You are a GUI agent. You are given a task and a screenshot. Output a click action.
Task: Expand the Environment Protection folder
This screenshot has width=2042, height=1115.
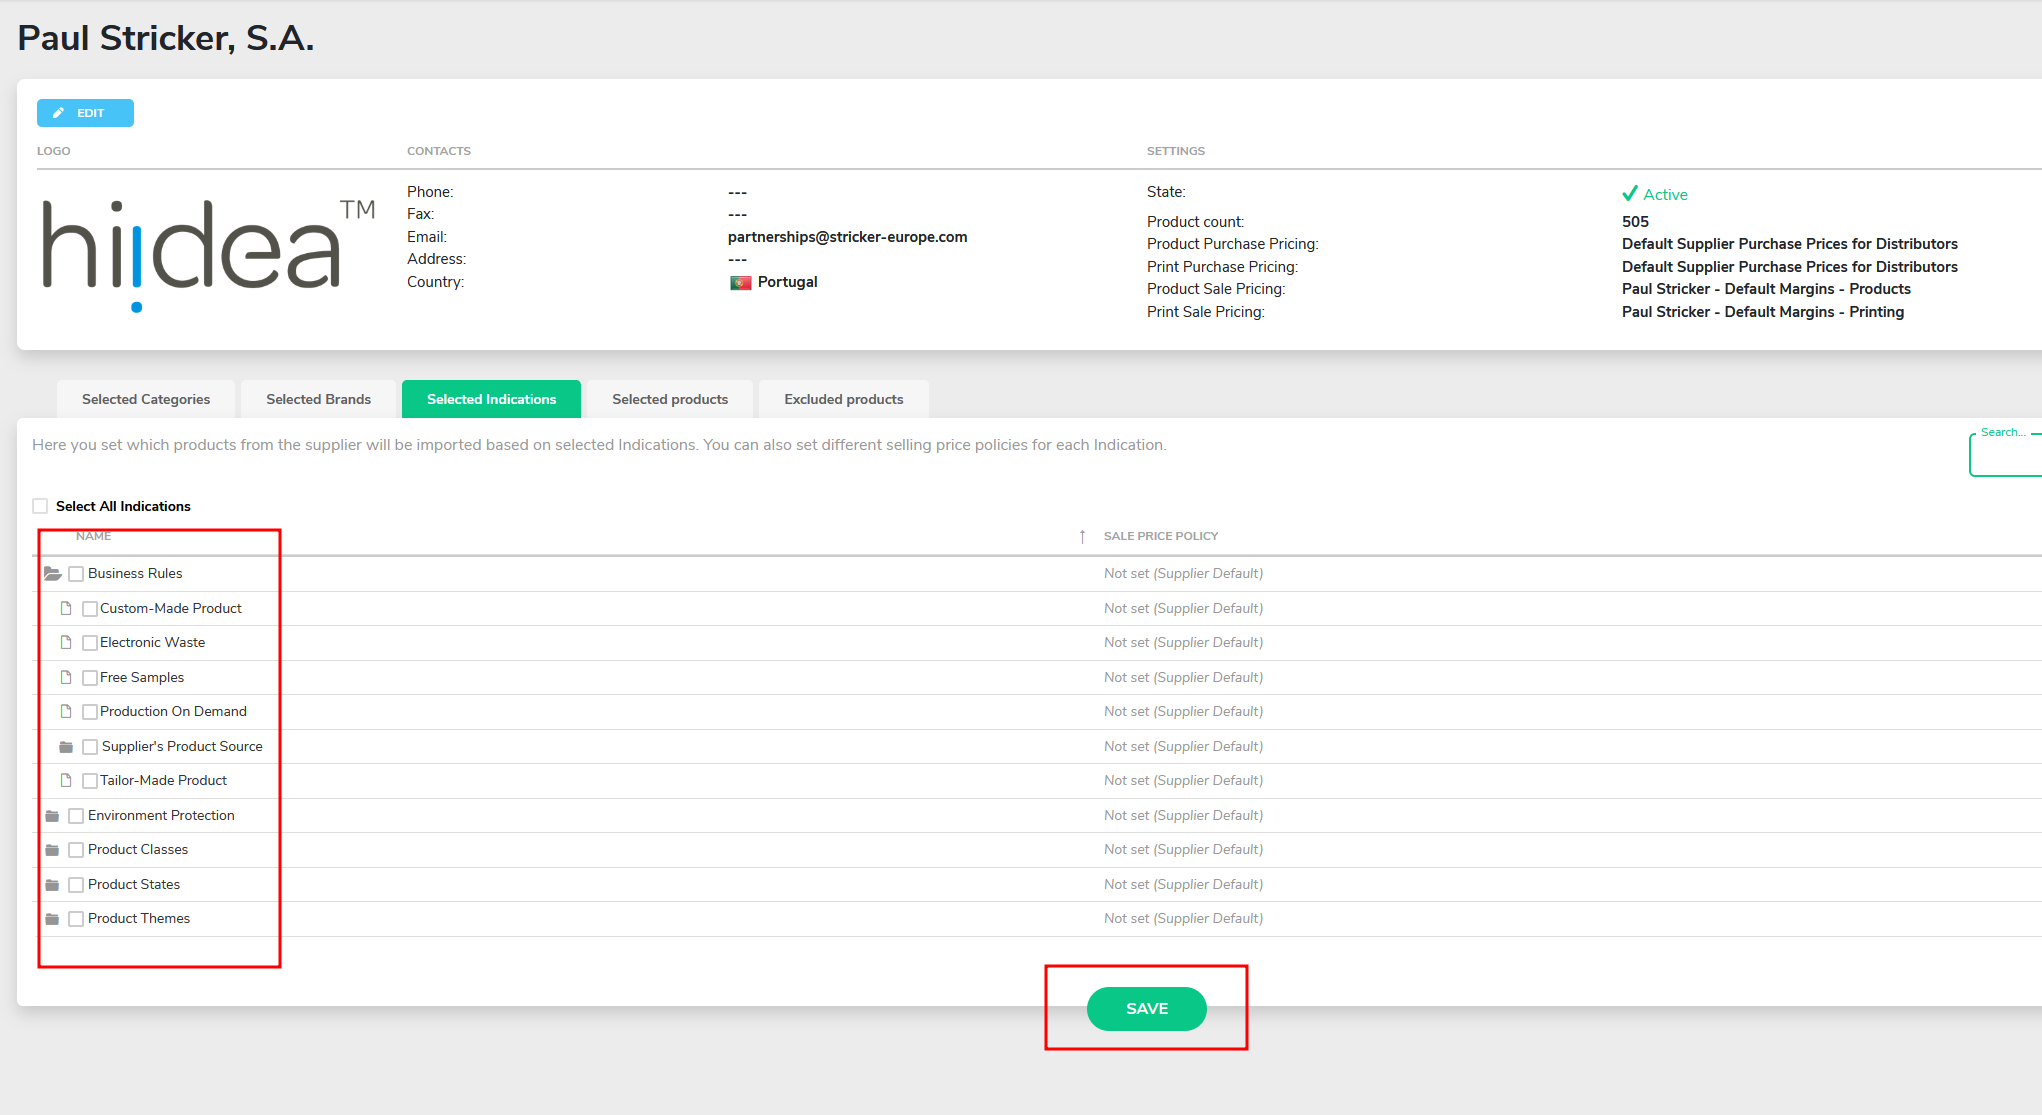52,816
